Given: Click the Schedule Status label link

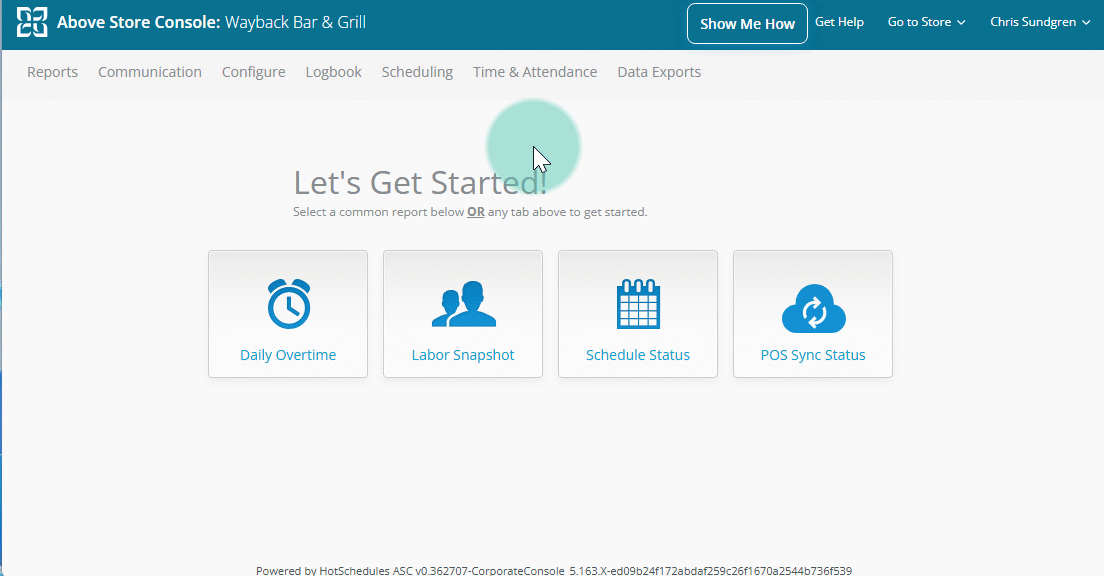Looking at the screenshot, I should [638, 355].
